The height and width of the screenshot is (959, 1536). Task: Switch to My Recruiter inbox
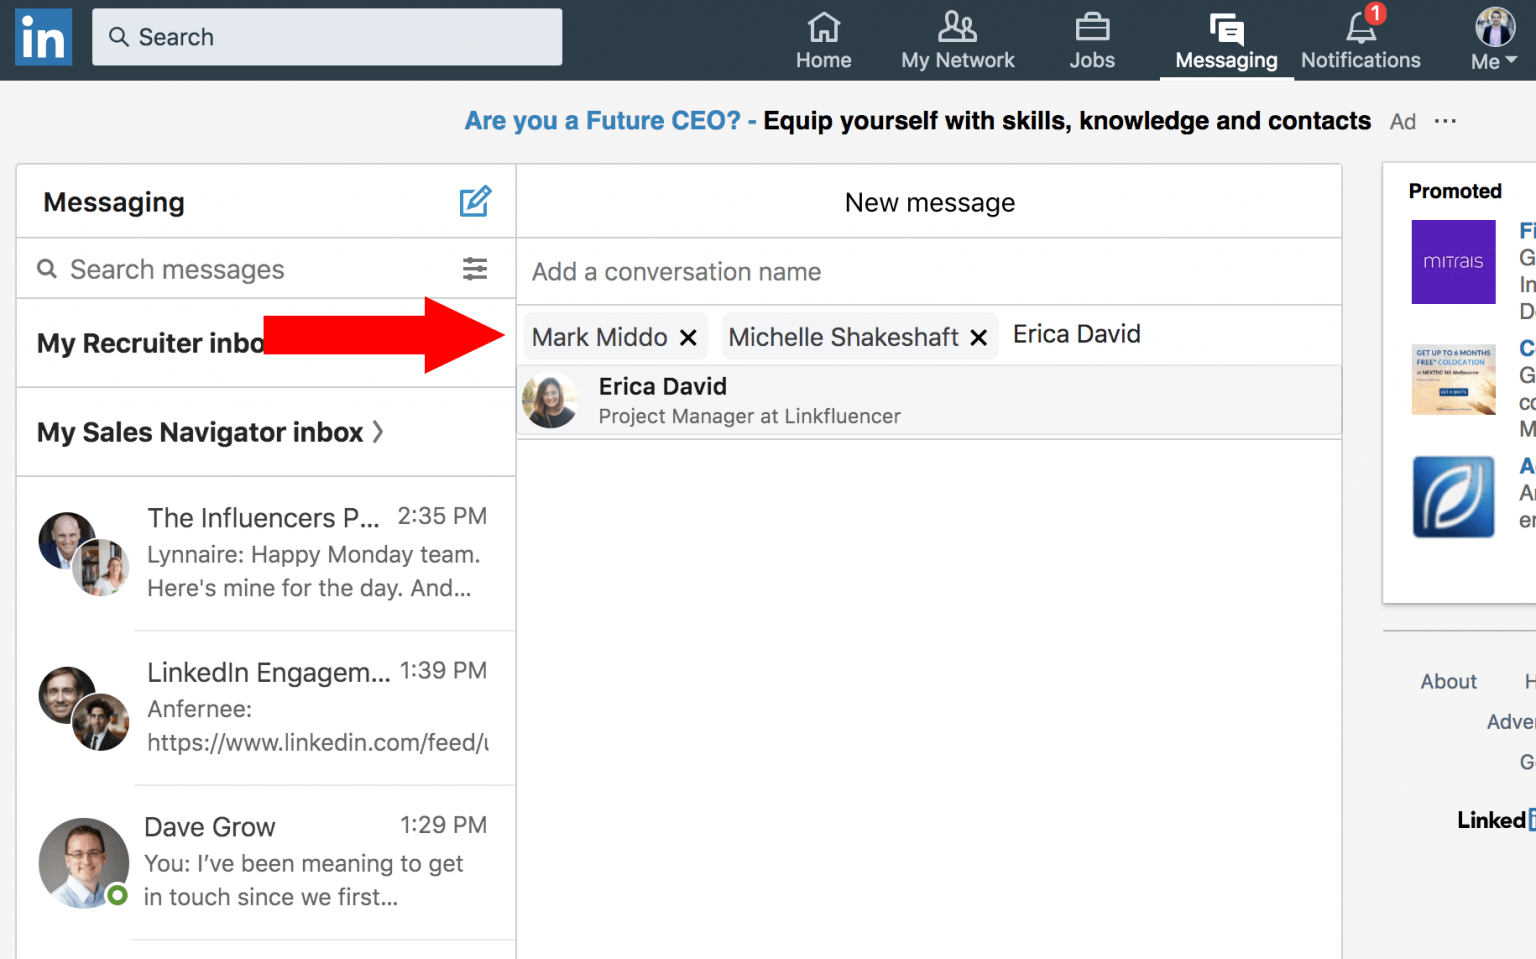(x=150, y=343)
